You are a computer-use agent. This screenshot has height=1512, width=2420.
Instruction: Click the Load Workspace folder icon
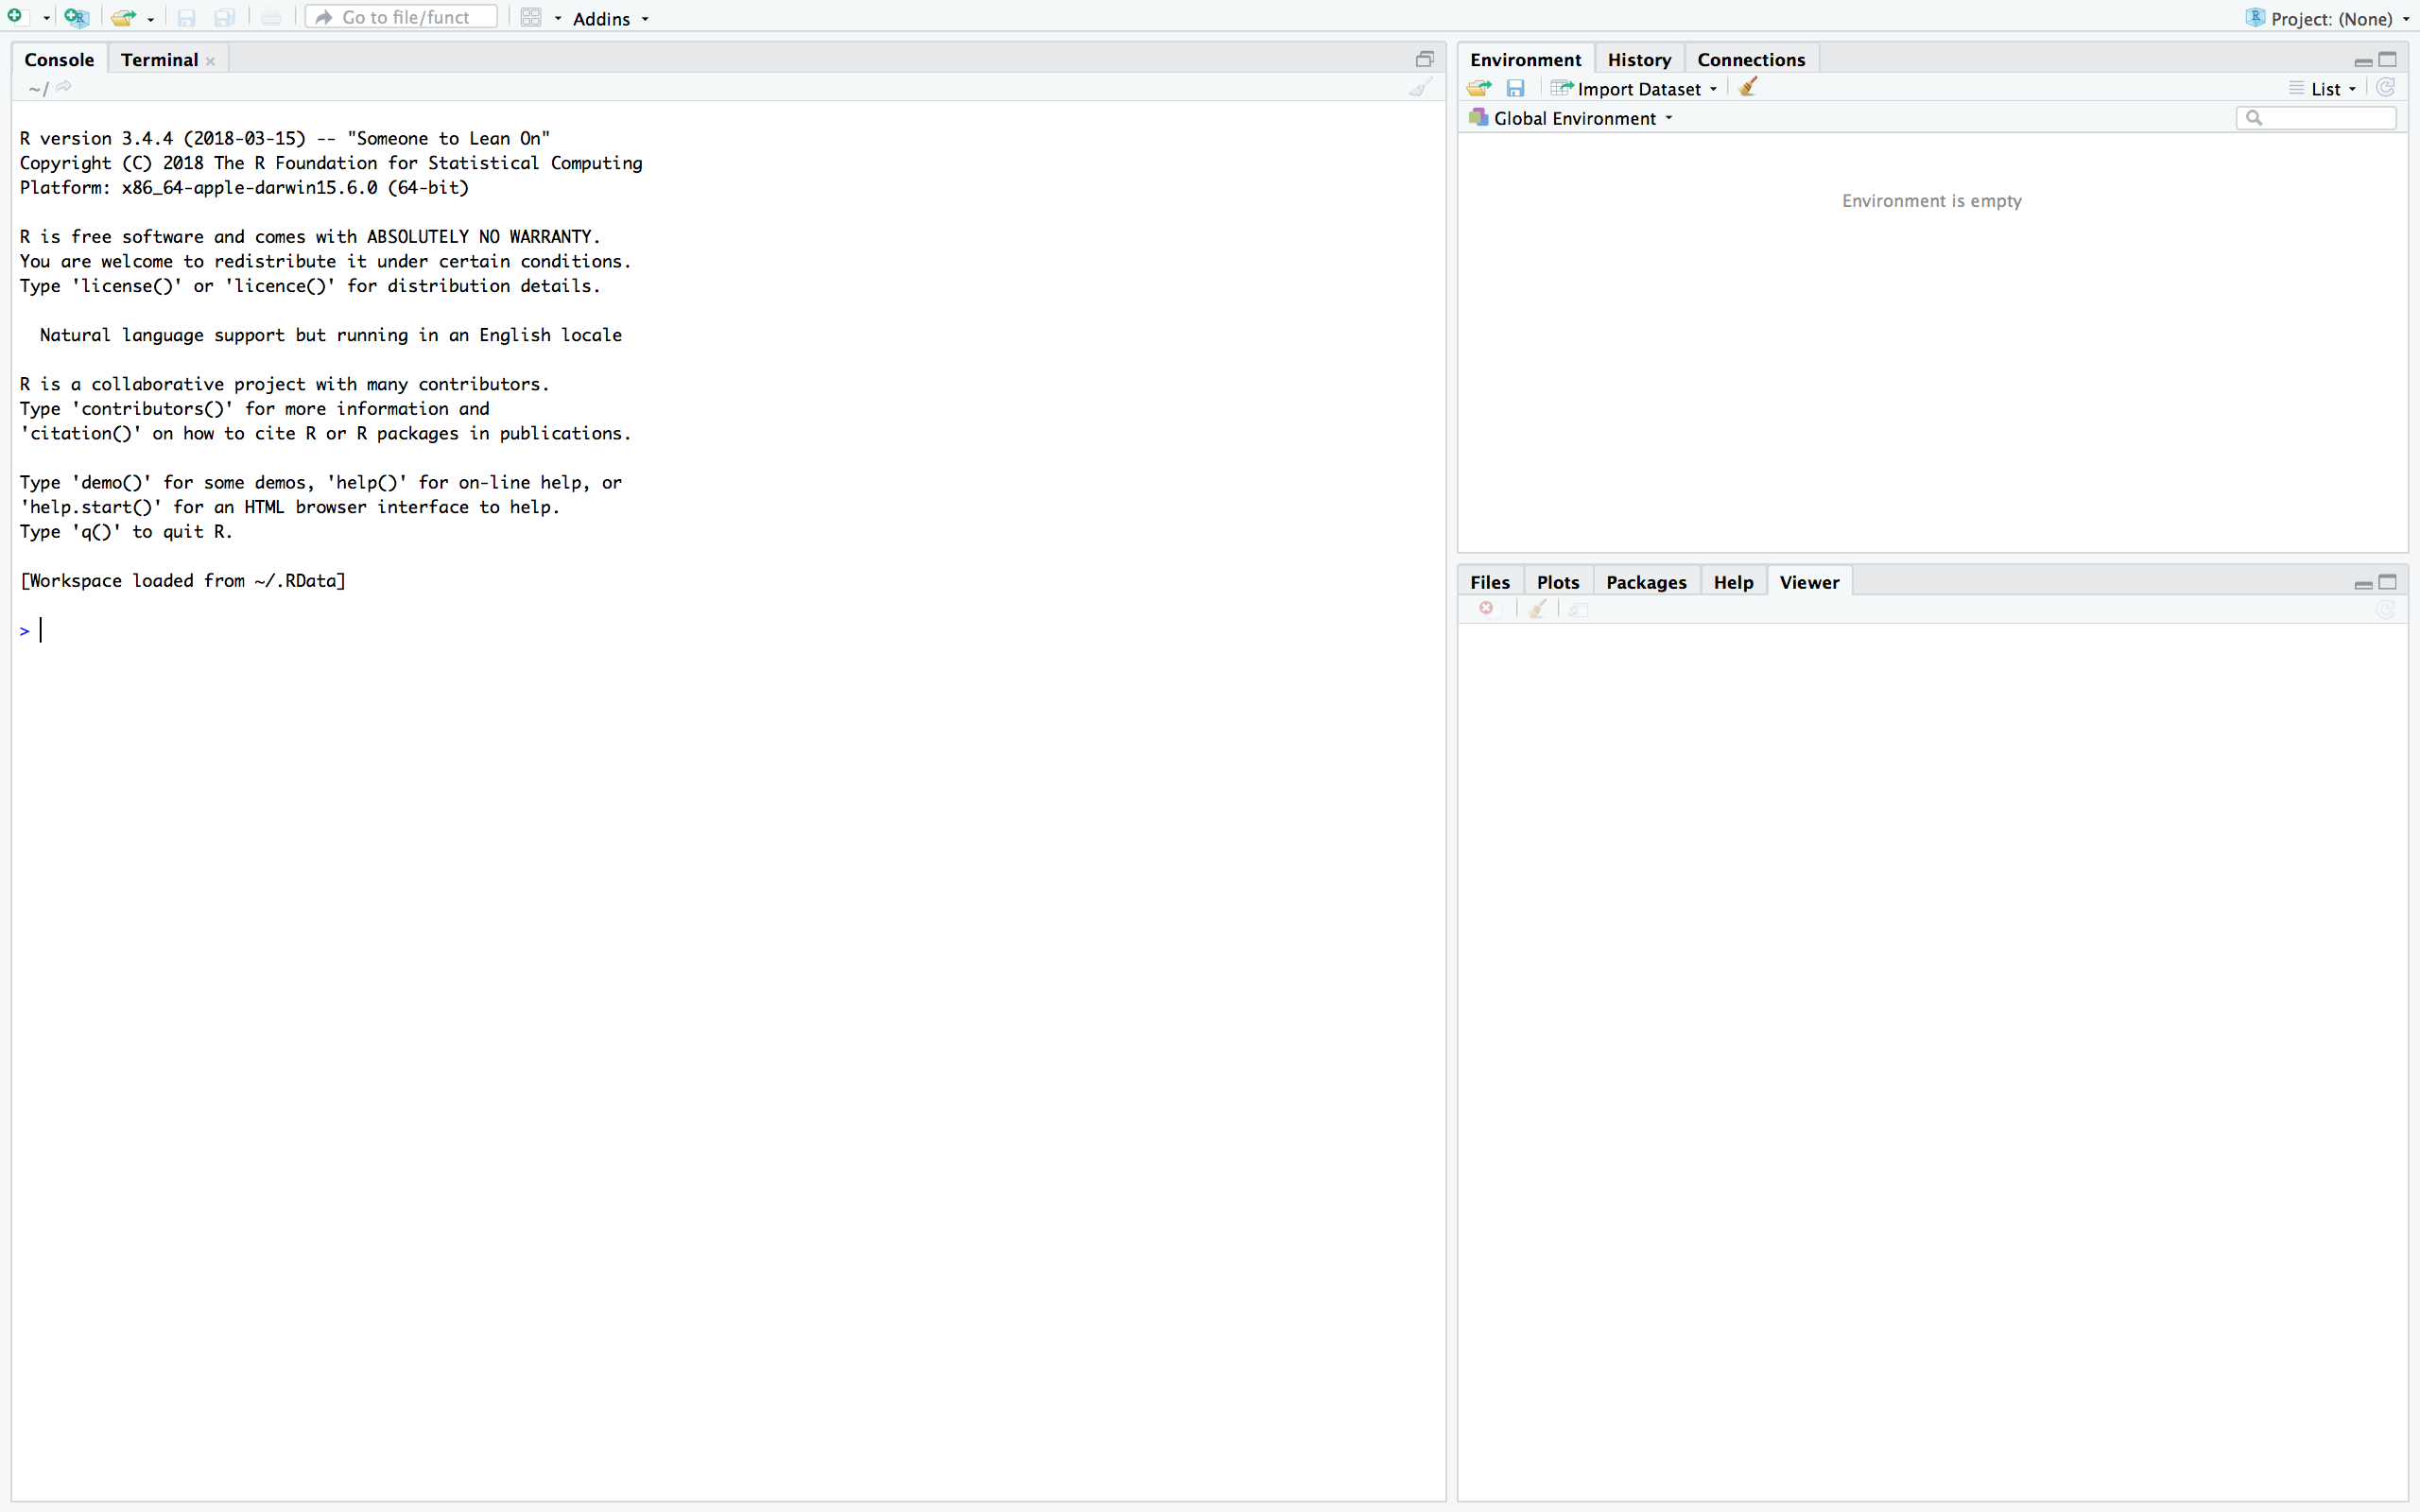[x=1479, y=88]
